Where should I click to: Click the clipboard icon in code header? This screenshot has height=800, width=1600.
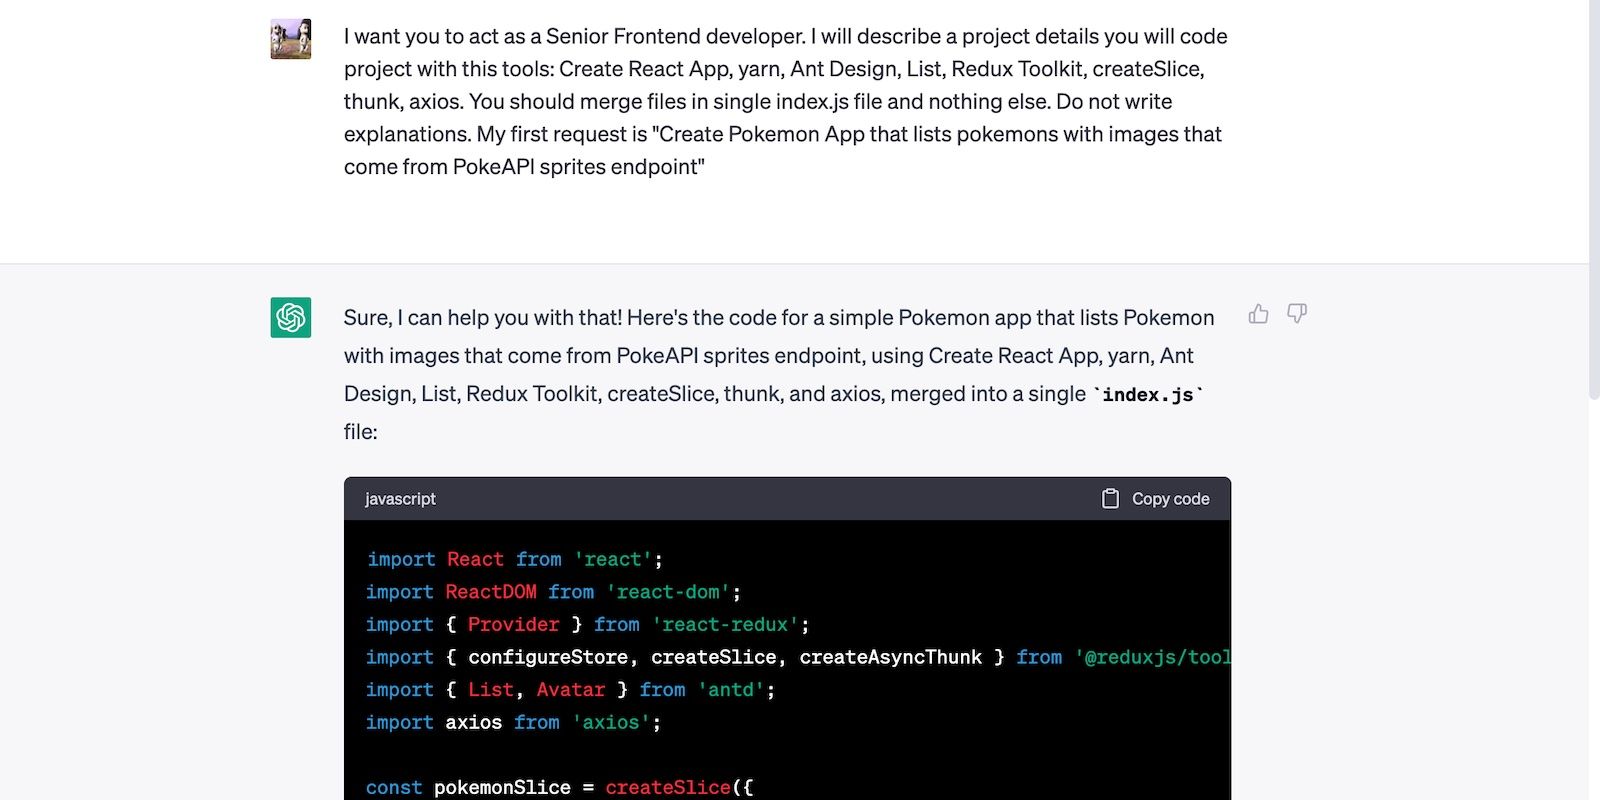coord(1110,499)
